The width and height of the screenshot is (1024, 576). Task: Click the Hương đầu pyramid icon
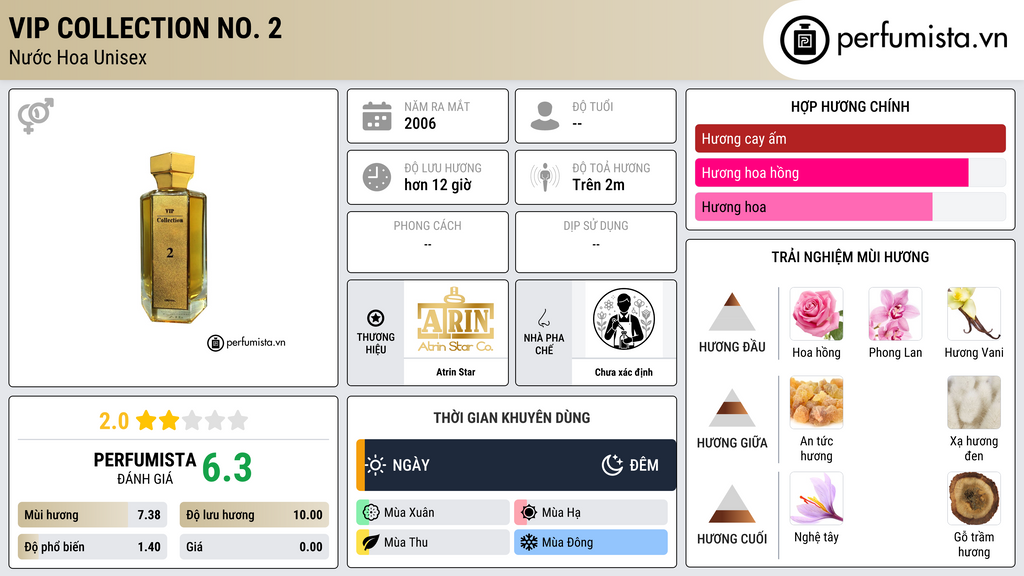coord(732,312)
